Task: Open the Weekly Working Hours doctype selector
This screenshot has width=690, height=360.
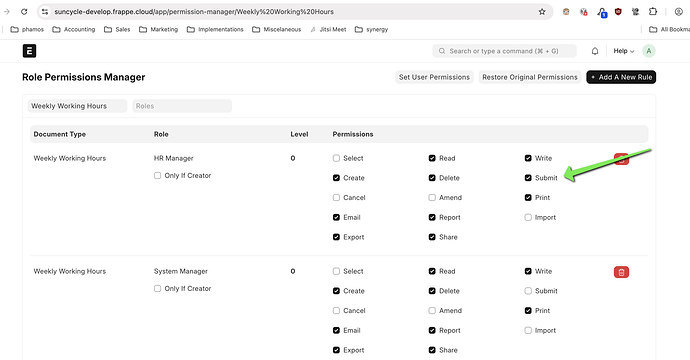Action: pos(77,106)
